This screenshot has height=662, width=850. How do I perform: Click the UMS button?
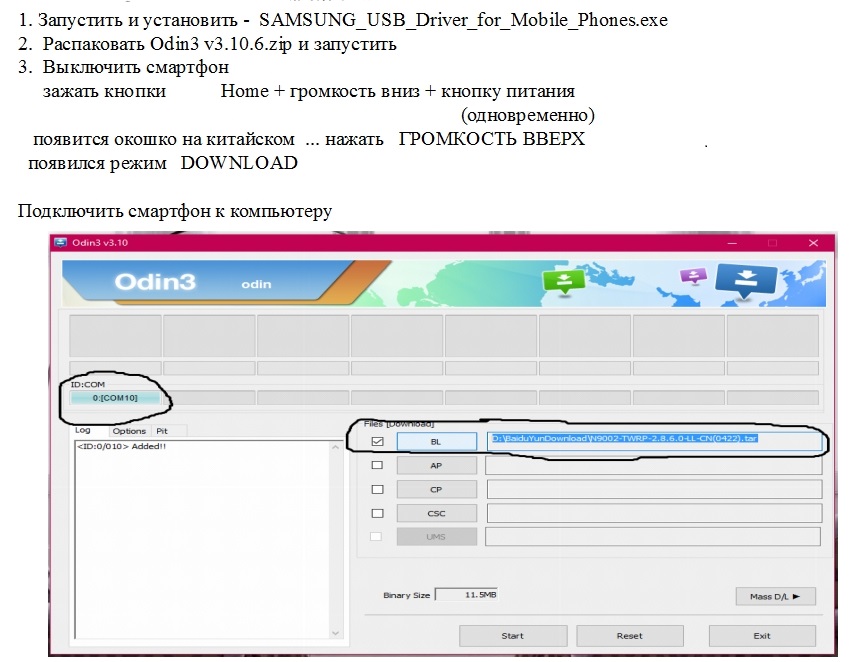coord(436,536)
